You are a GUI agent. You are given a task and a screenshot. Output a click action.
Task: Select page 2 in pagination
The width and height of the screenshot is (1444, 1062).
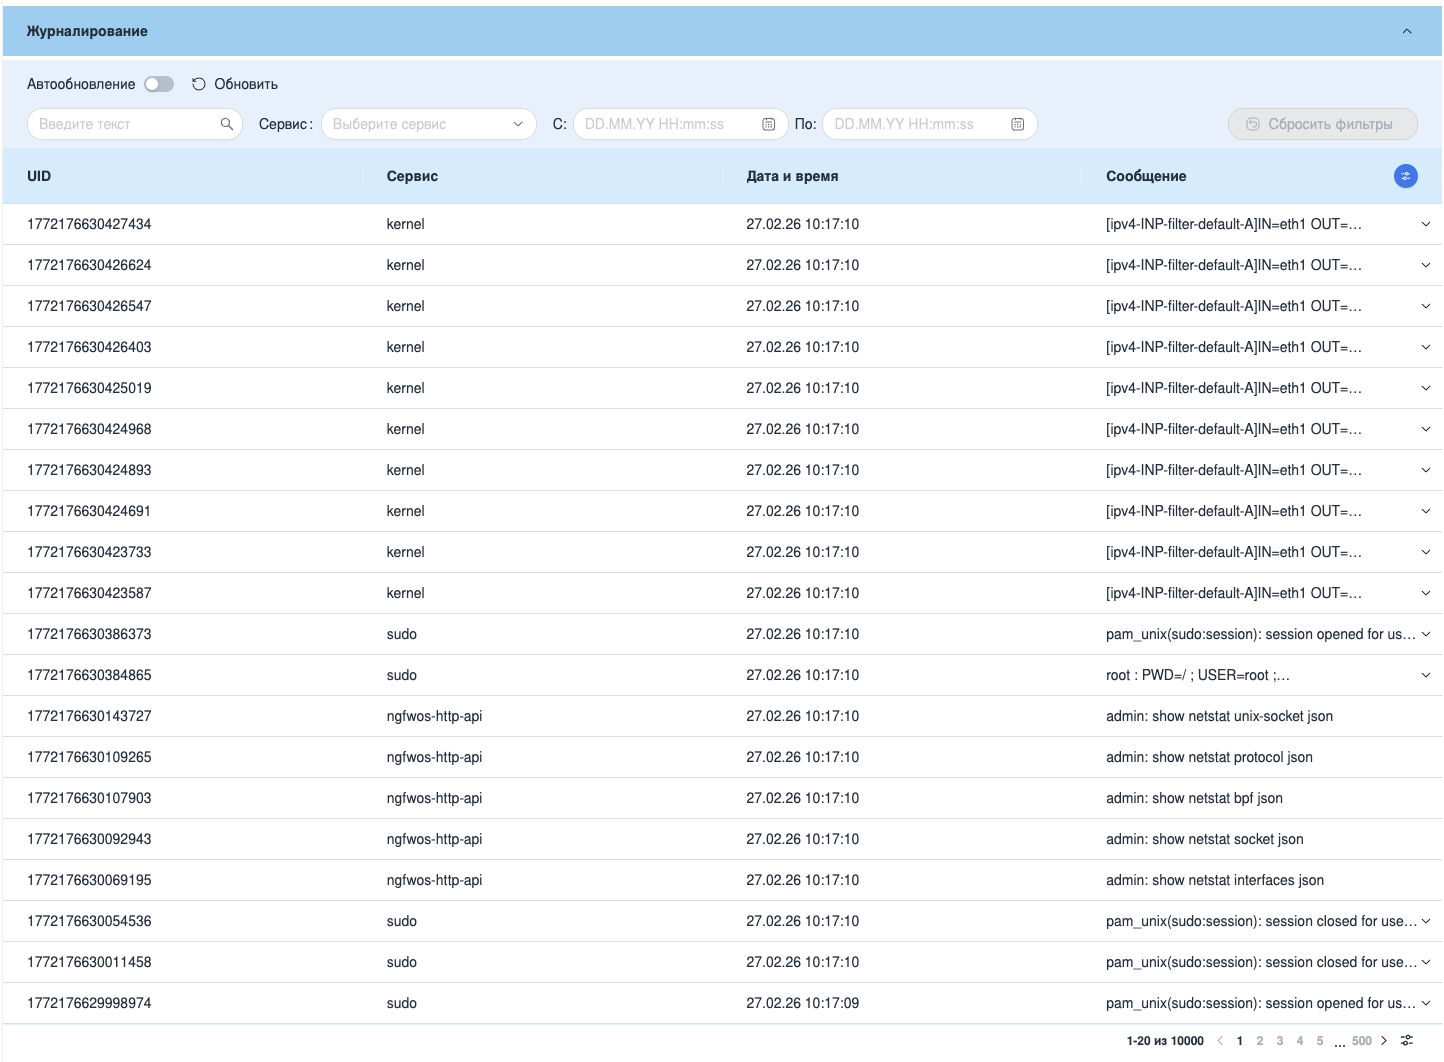[1260, 1041]
